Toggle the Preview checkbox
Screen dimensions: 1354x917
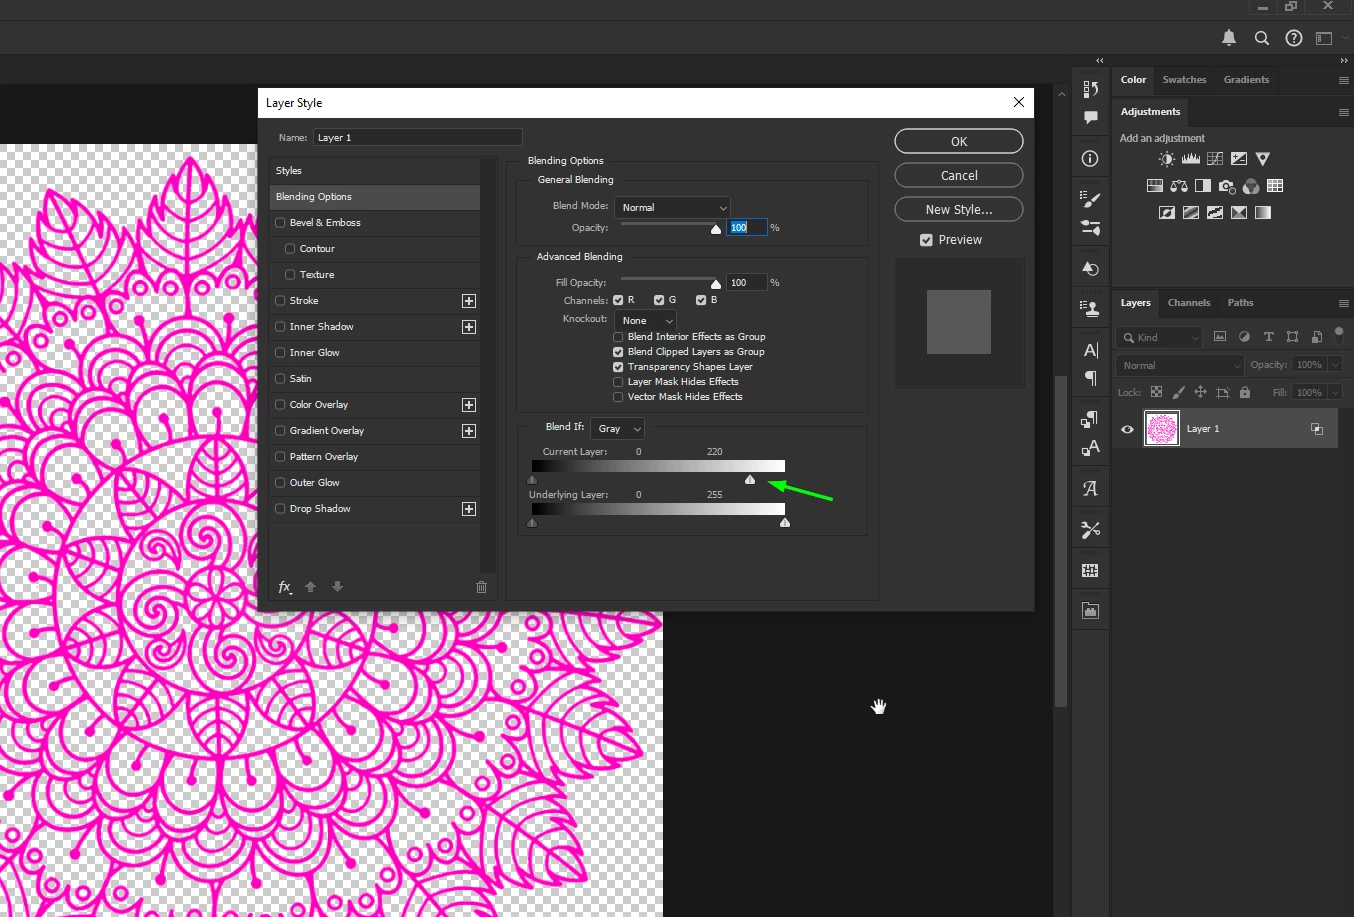pos(926,240)
